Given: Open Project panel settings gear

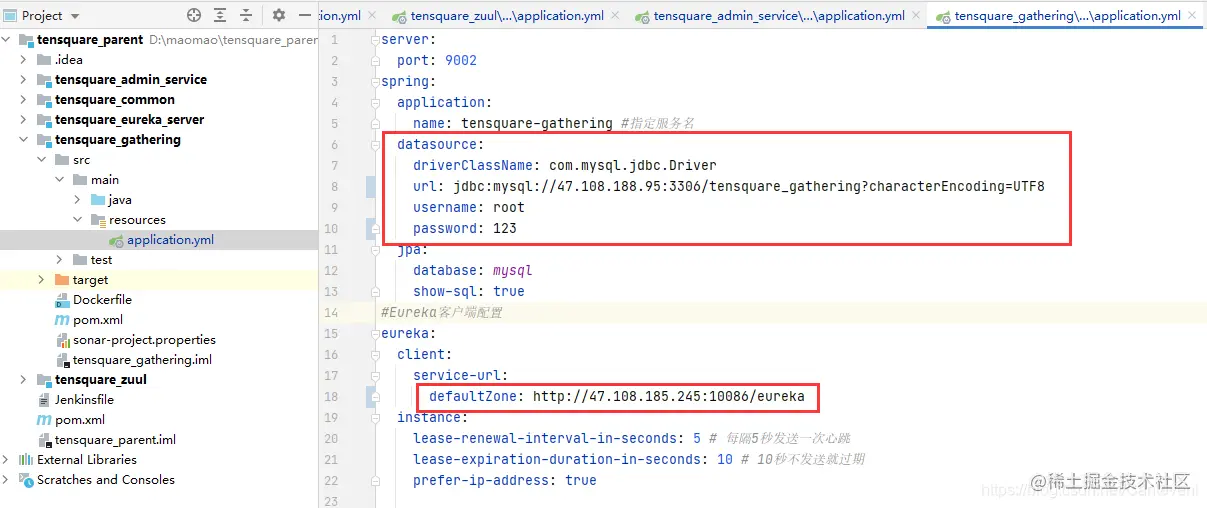Looking at the screenshot, I should pos(279,16).
